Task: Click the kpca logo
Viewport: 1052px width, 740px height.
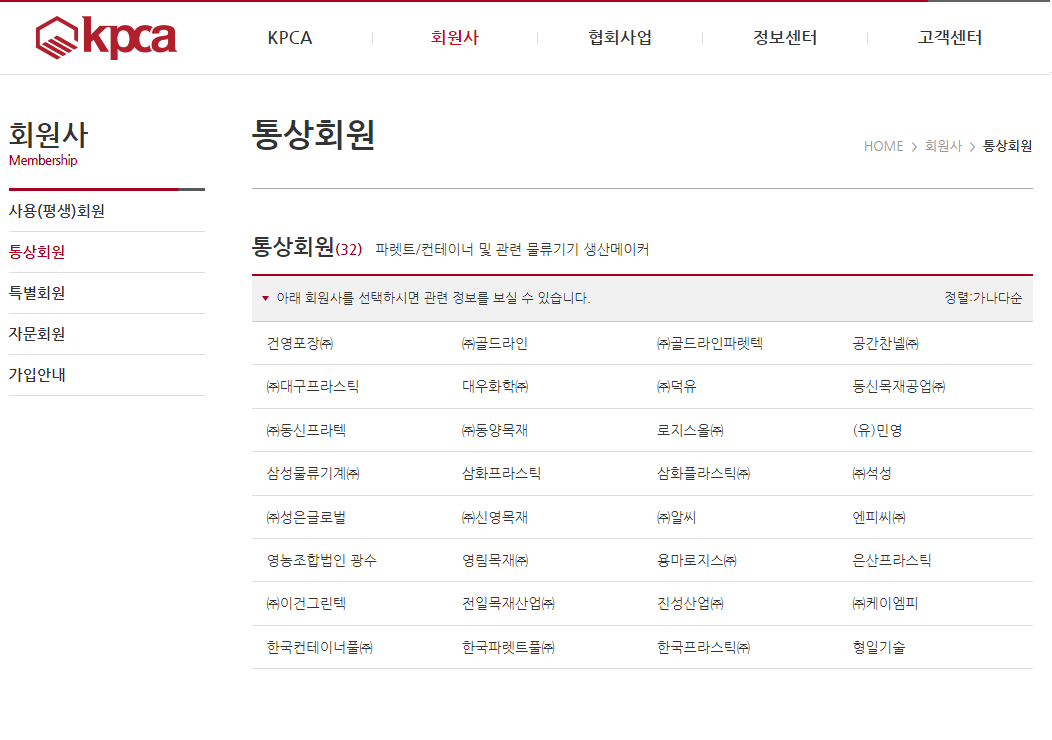Action: click(106, 38)
